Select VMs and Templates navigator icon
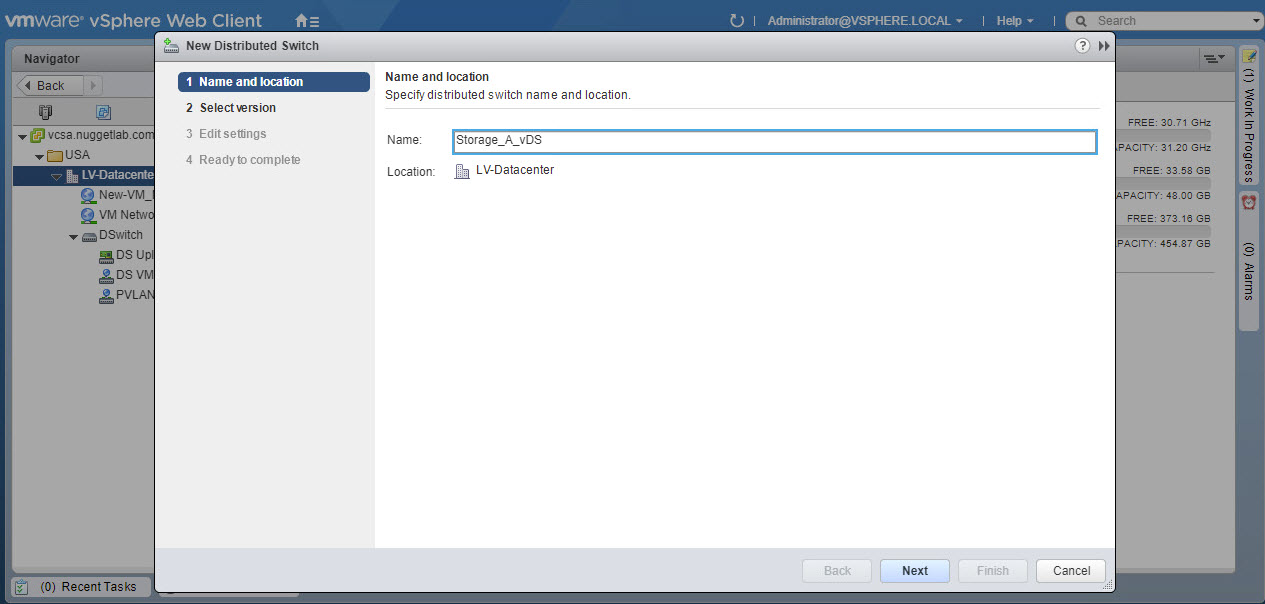Screen dimensions: 1265x604 [x=103, y=112]
